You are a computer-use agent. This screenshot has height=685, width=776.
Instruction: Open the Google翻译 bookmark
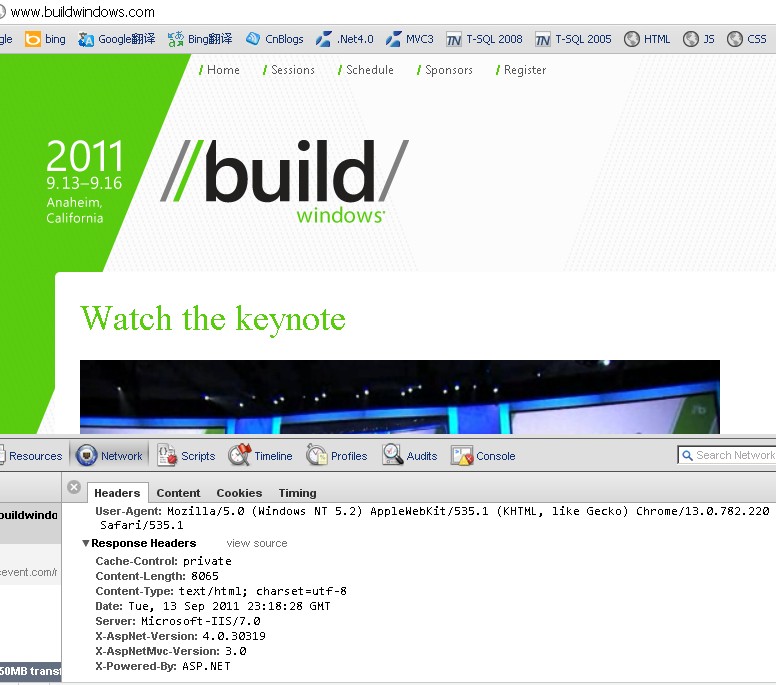point(116,39)
